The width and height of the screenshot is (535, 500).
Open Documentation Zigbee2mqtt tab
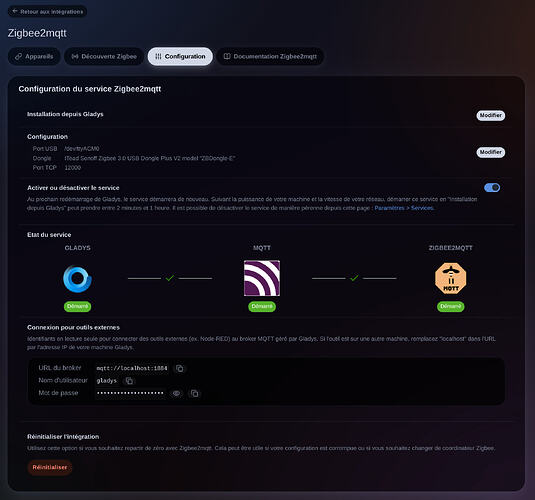pyautogui.click(x=270, y=56)
